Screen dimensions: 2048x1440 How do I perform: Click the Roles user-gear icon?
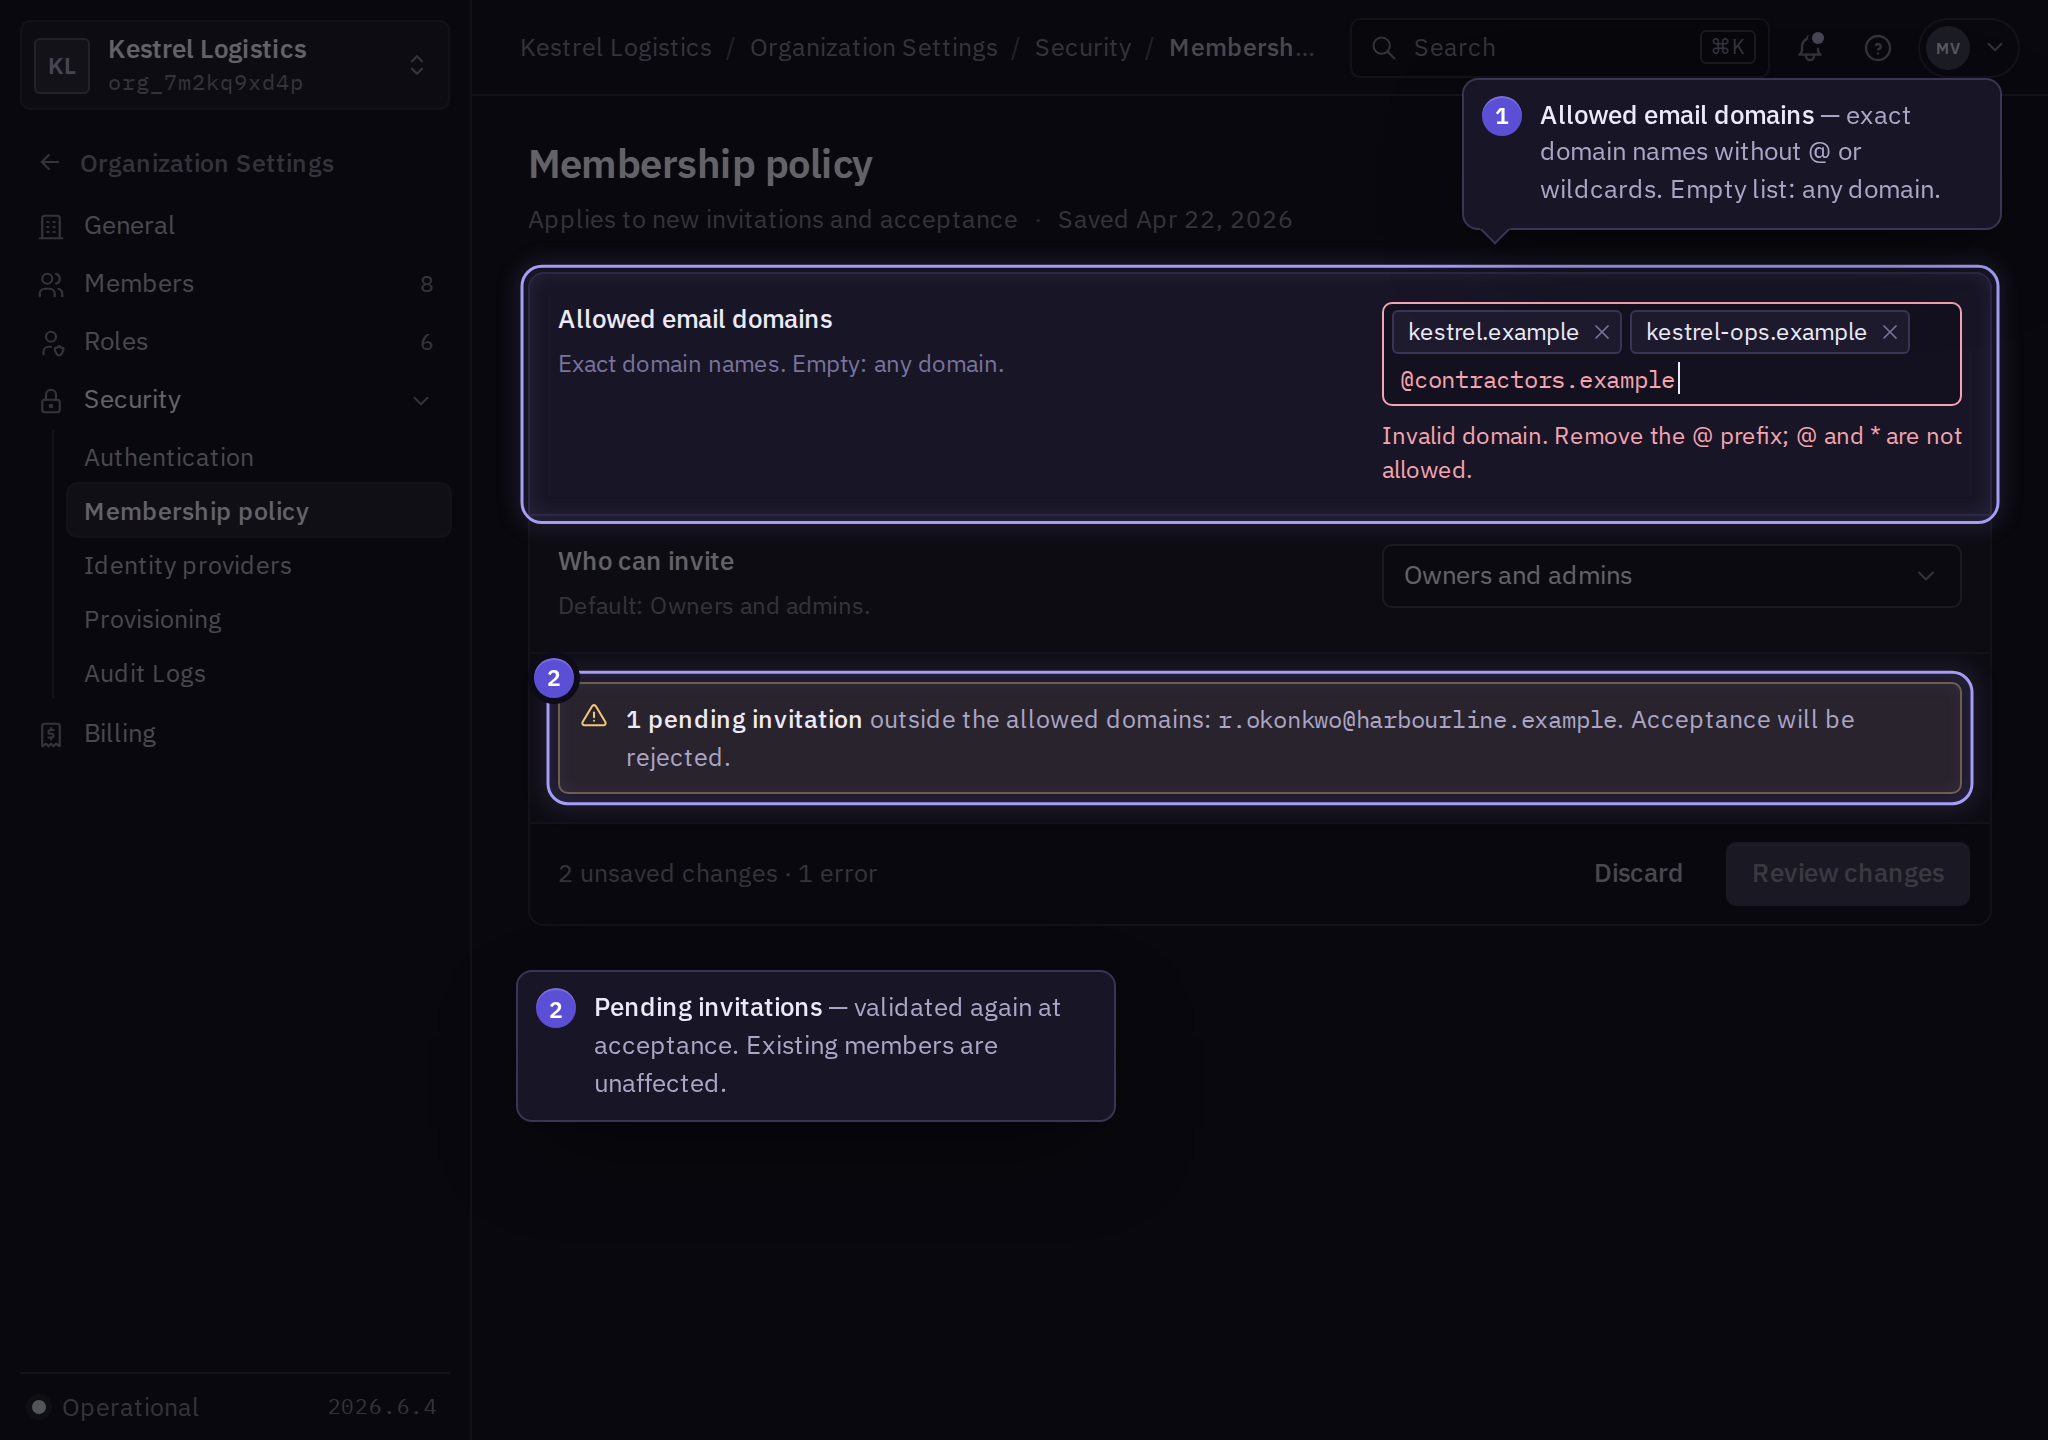coord(51,343)
